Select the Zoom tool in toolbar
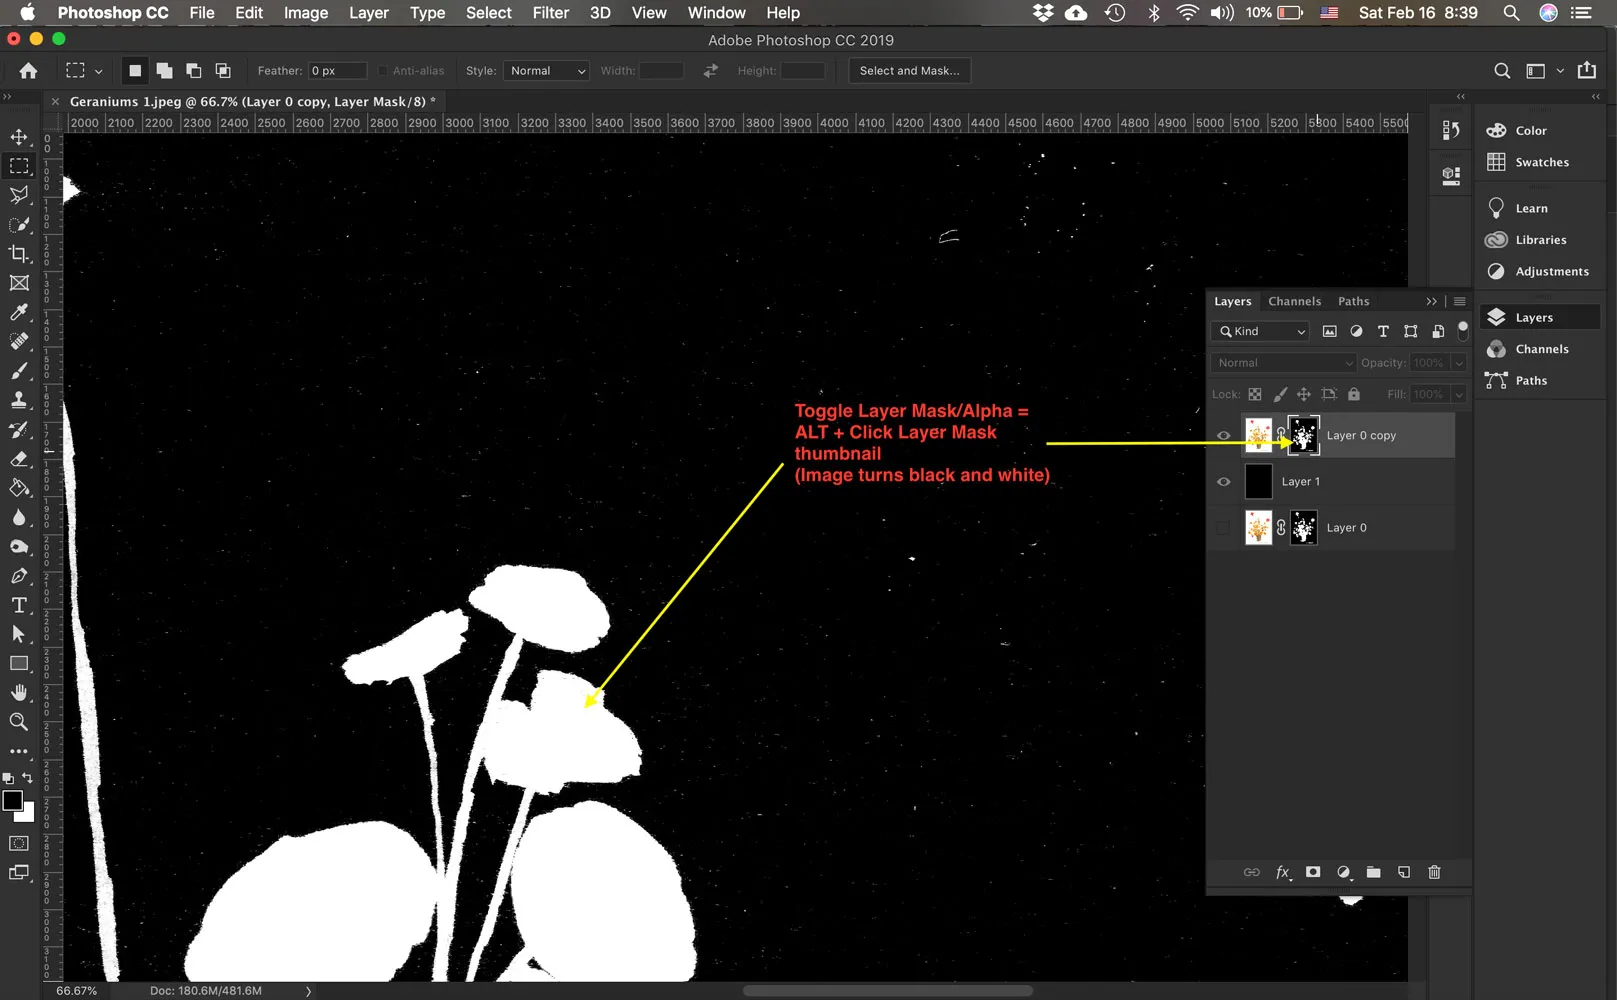The image size is (1617, 1000). (19, 721)
